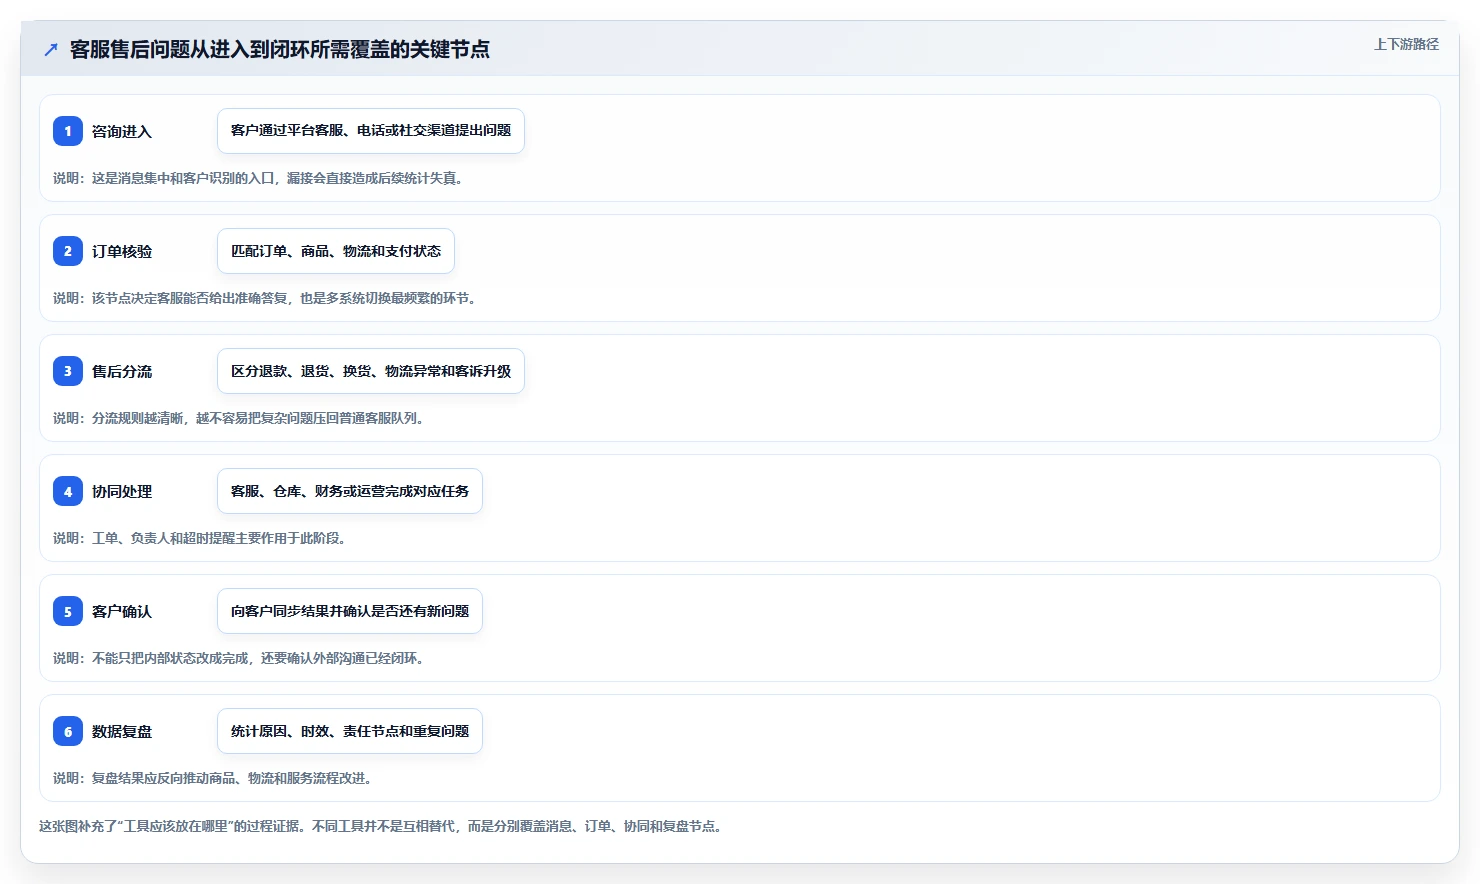
Task: Click the footer text starting 这张图补充了
Action: [x=381, y=826]
